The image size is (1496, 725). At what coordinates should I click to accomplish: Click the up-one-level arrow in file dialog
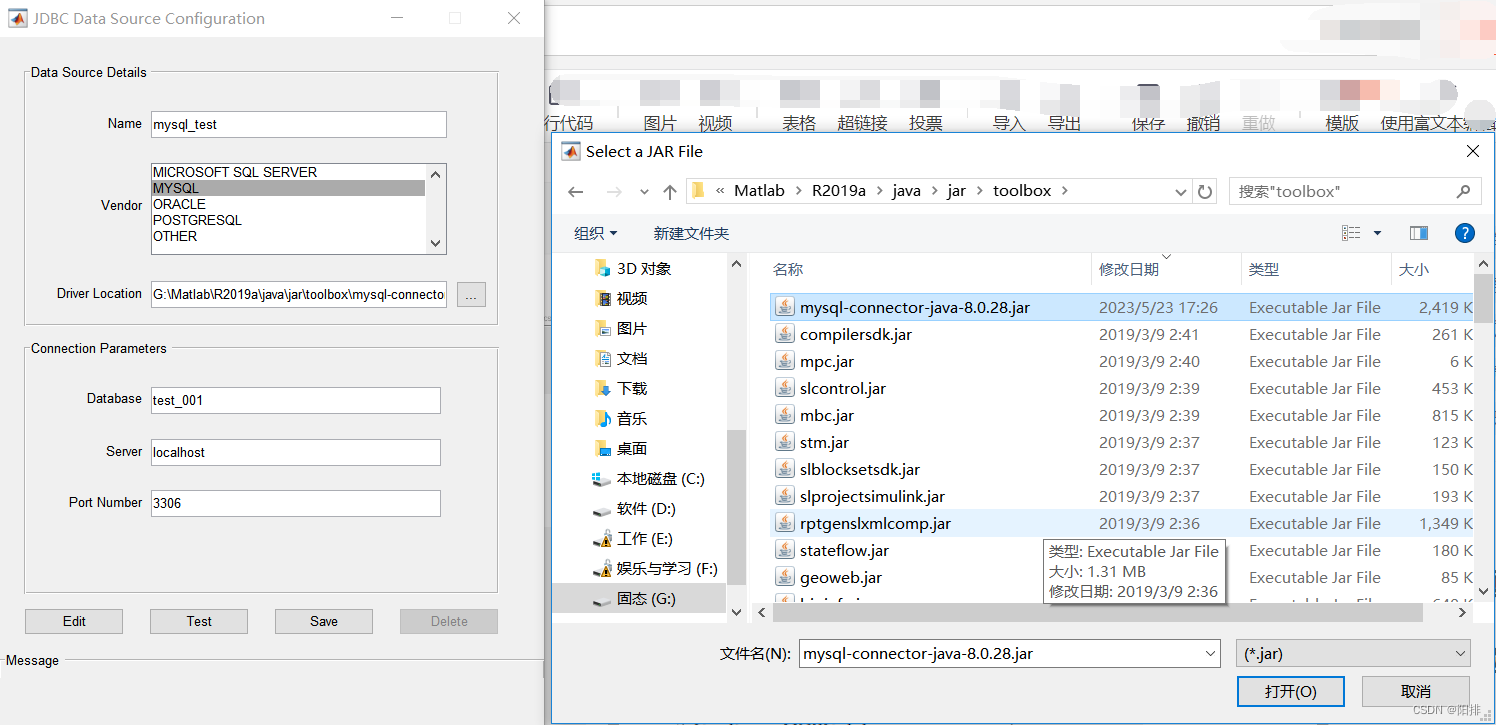pyautogui.click(x=670, y=191)
